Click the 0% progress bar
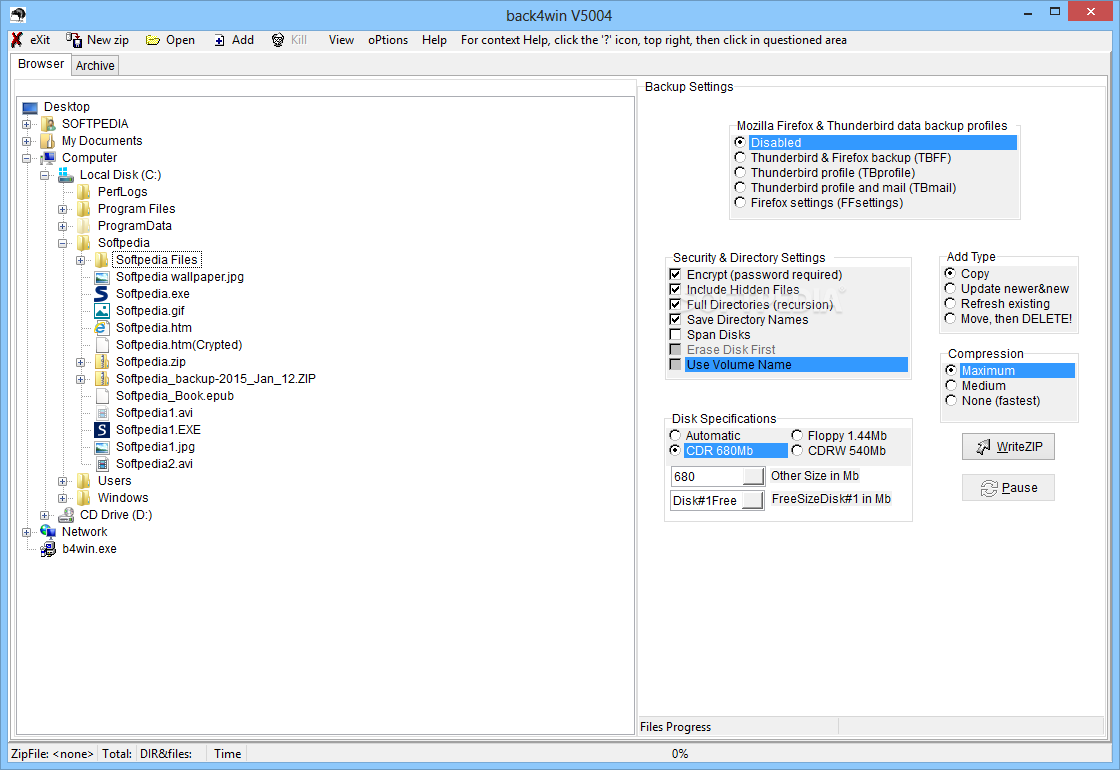 [x=679, y=754]
